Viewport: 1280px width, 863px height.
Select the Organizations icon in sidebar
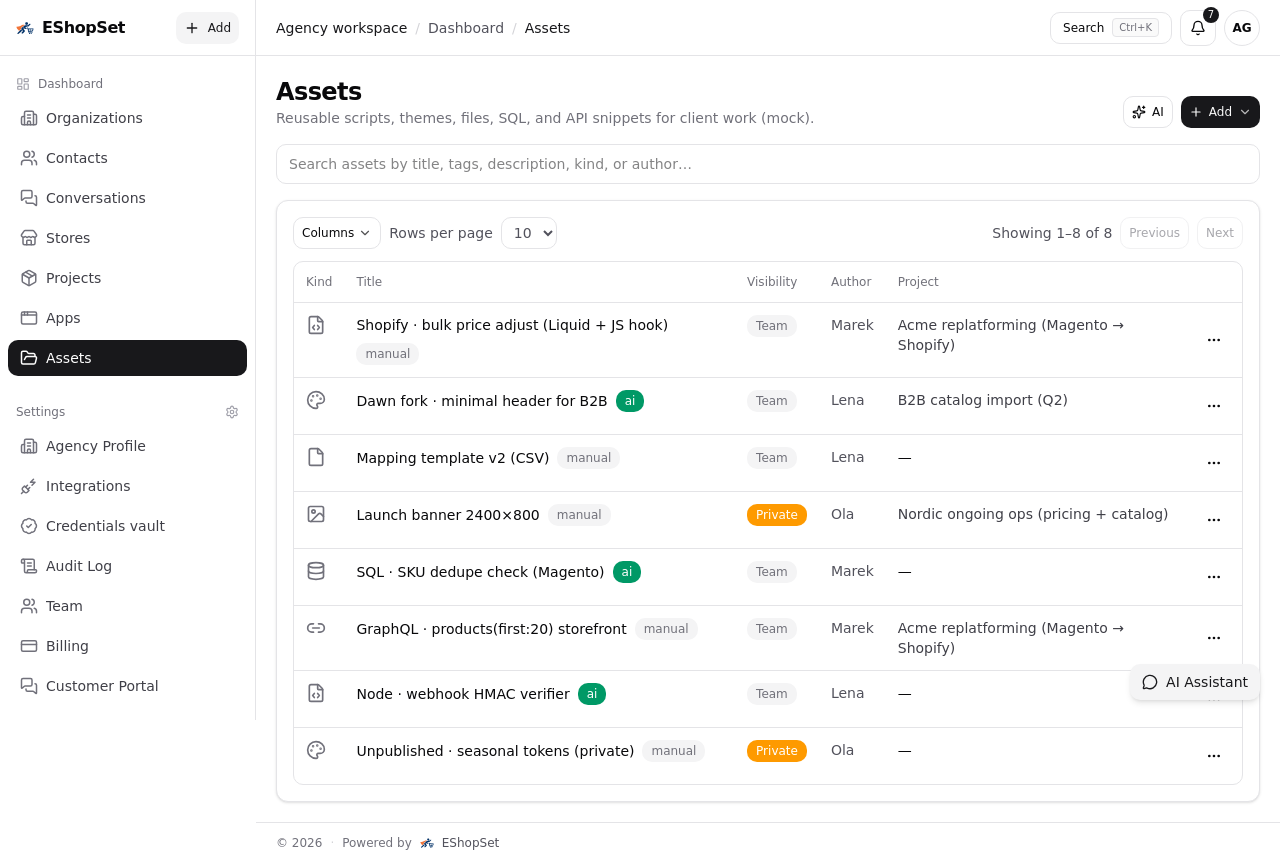point(29,118)
